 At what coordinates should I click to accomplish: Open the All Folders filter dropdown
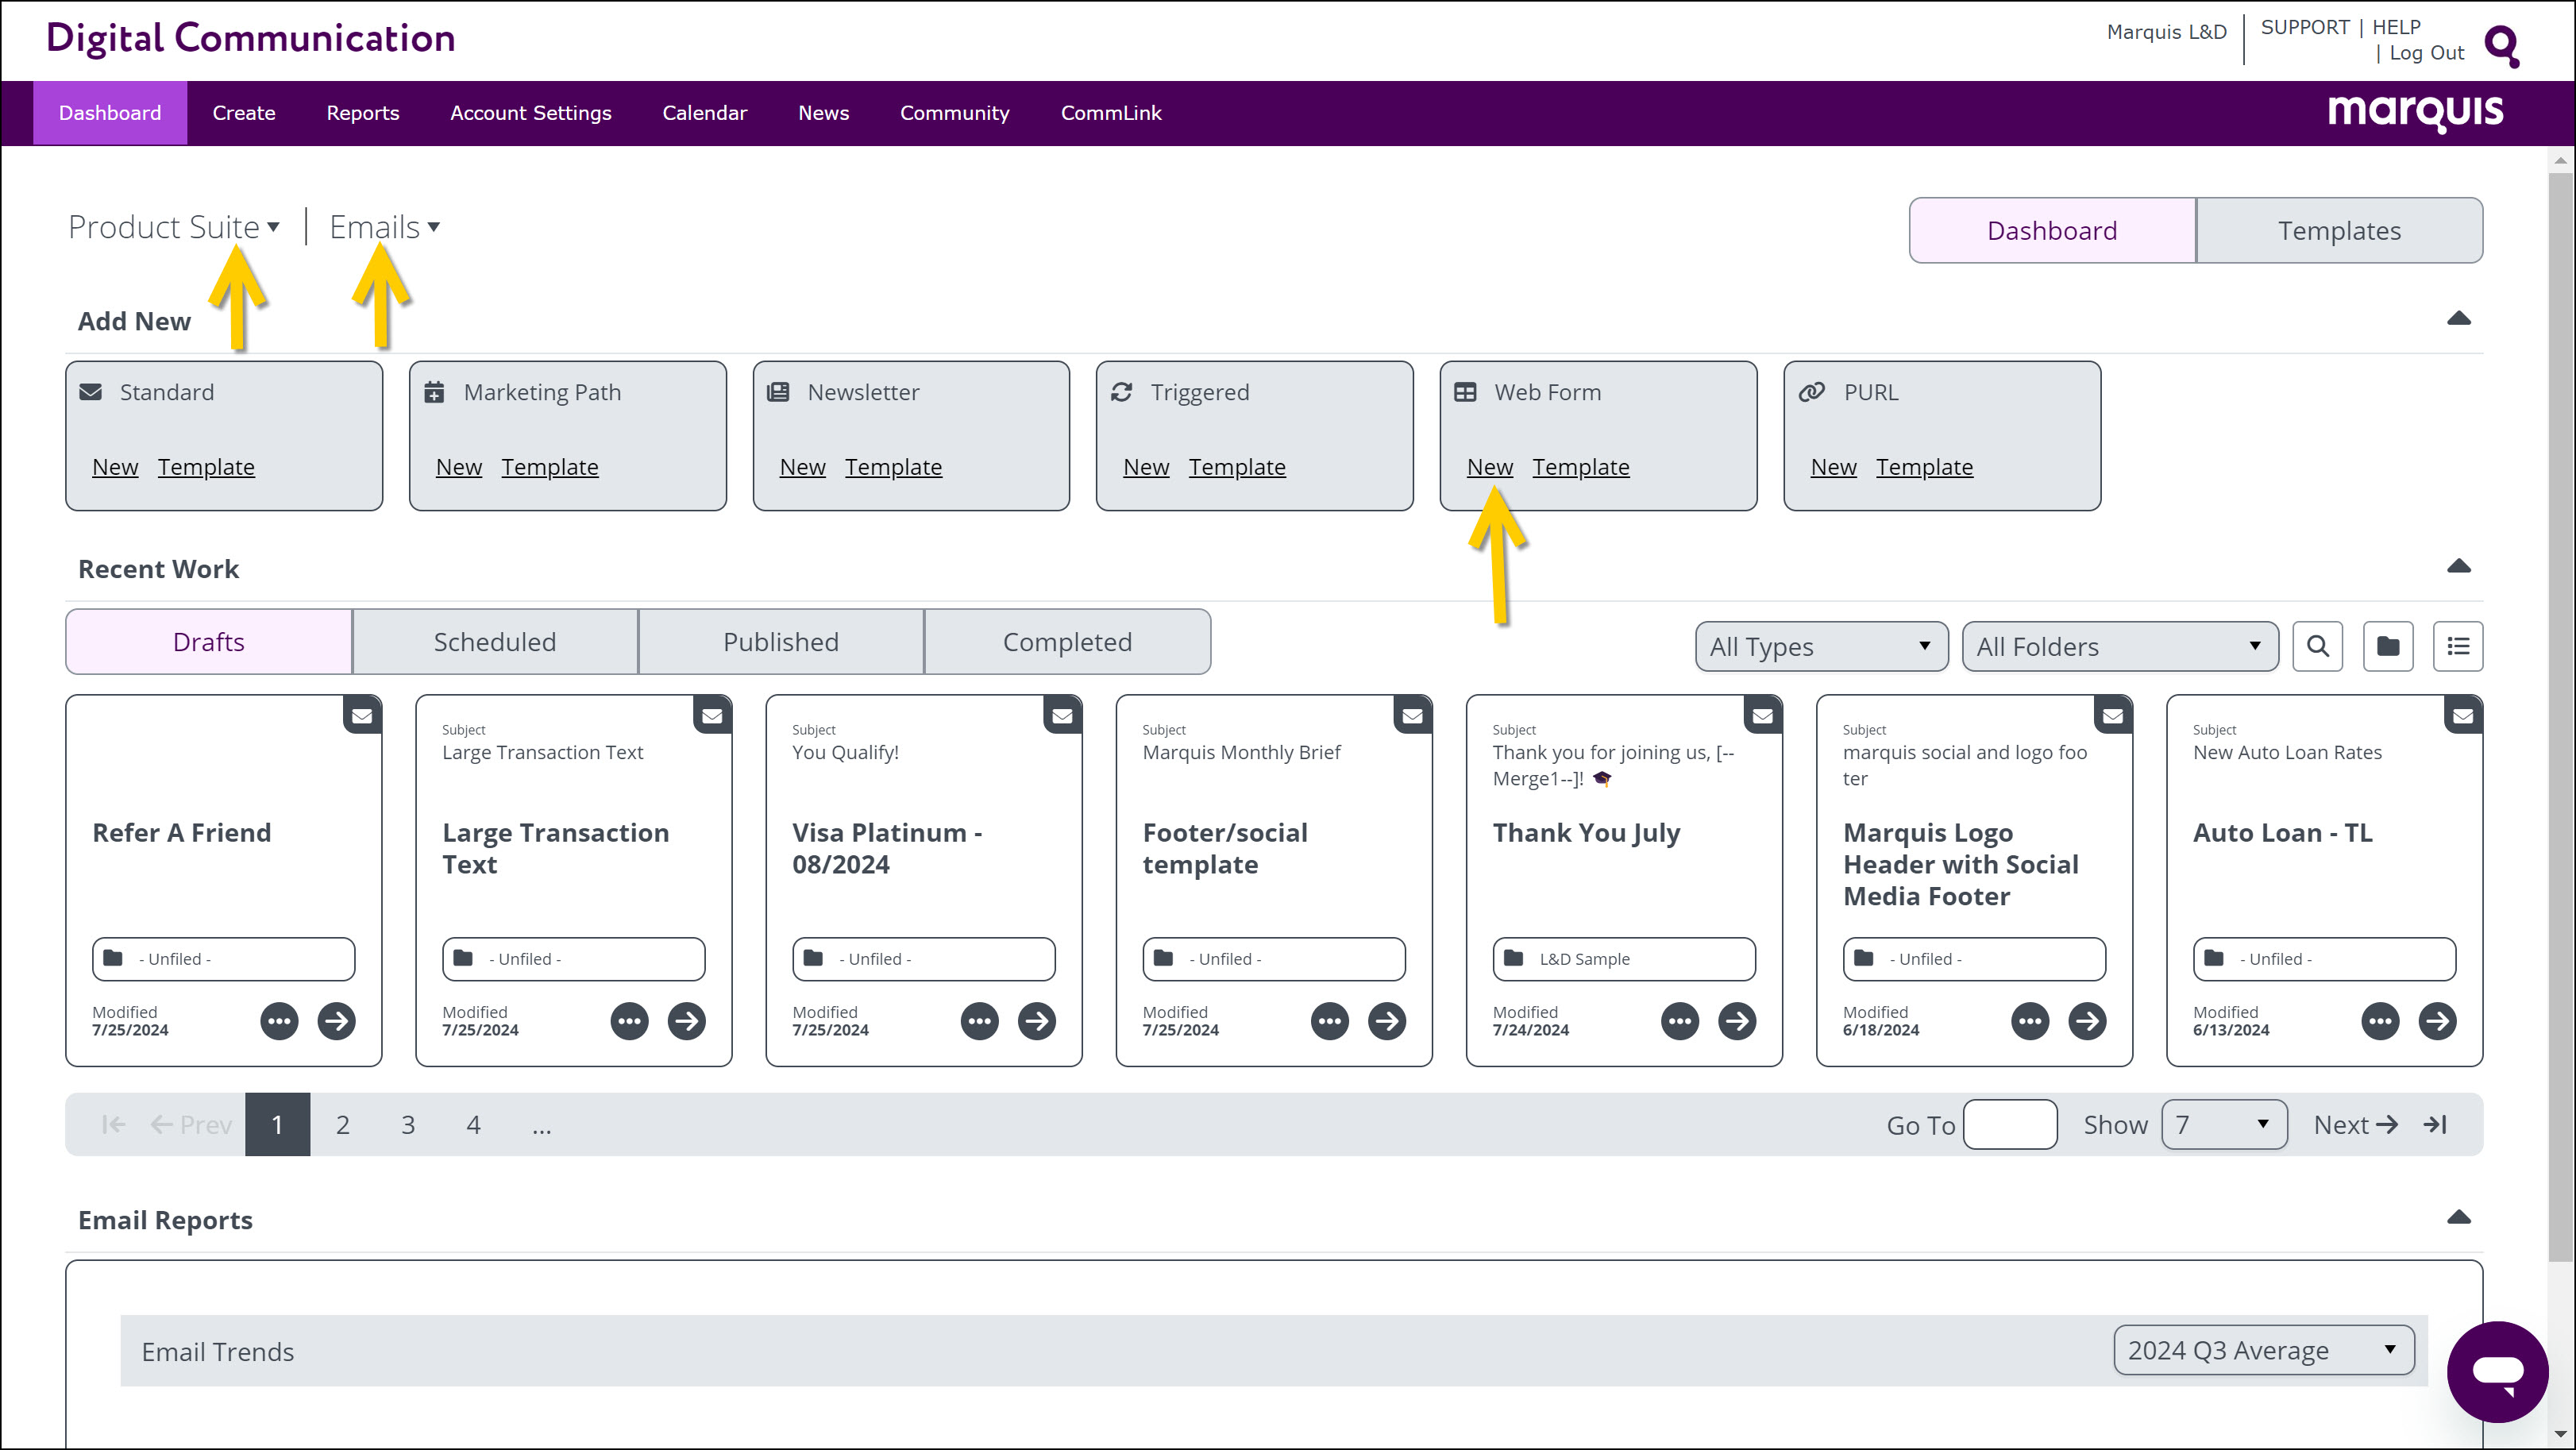pos(2120,646)
